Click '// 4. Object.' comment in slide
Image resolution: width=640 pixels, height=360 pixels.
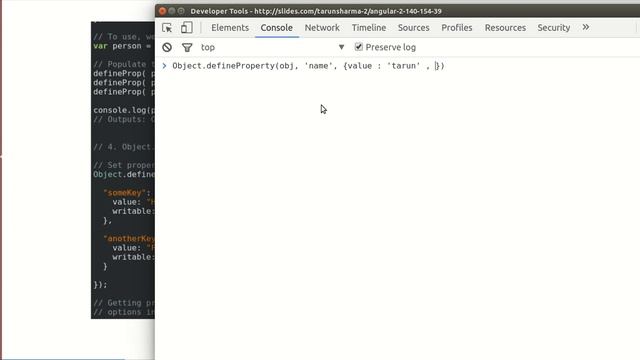point(124,147)
